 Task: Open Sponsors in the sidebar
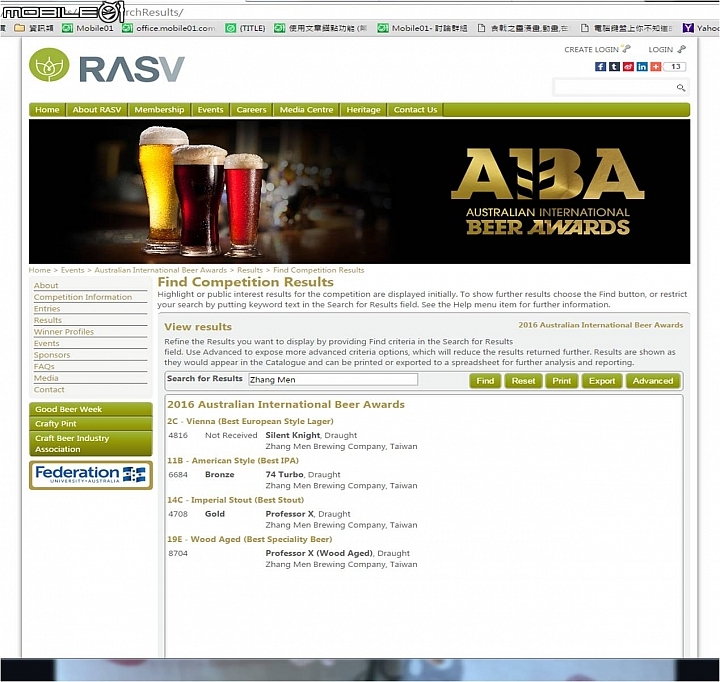[52, 355]
